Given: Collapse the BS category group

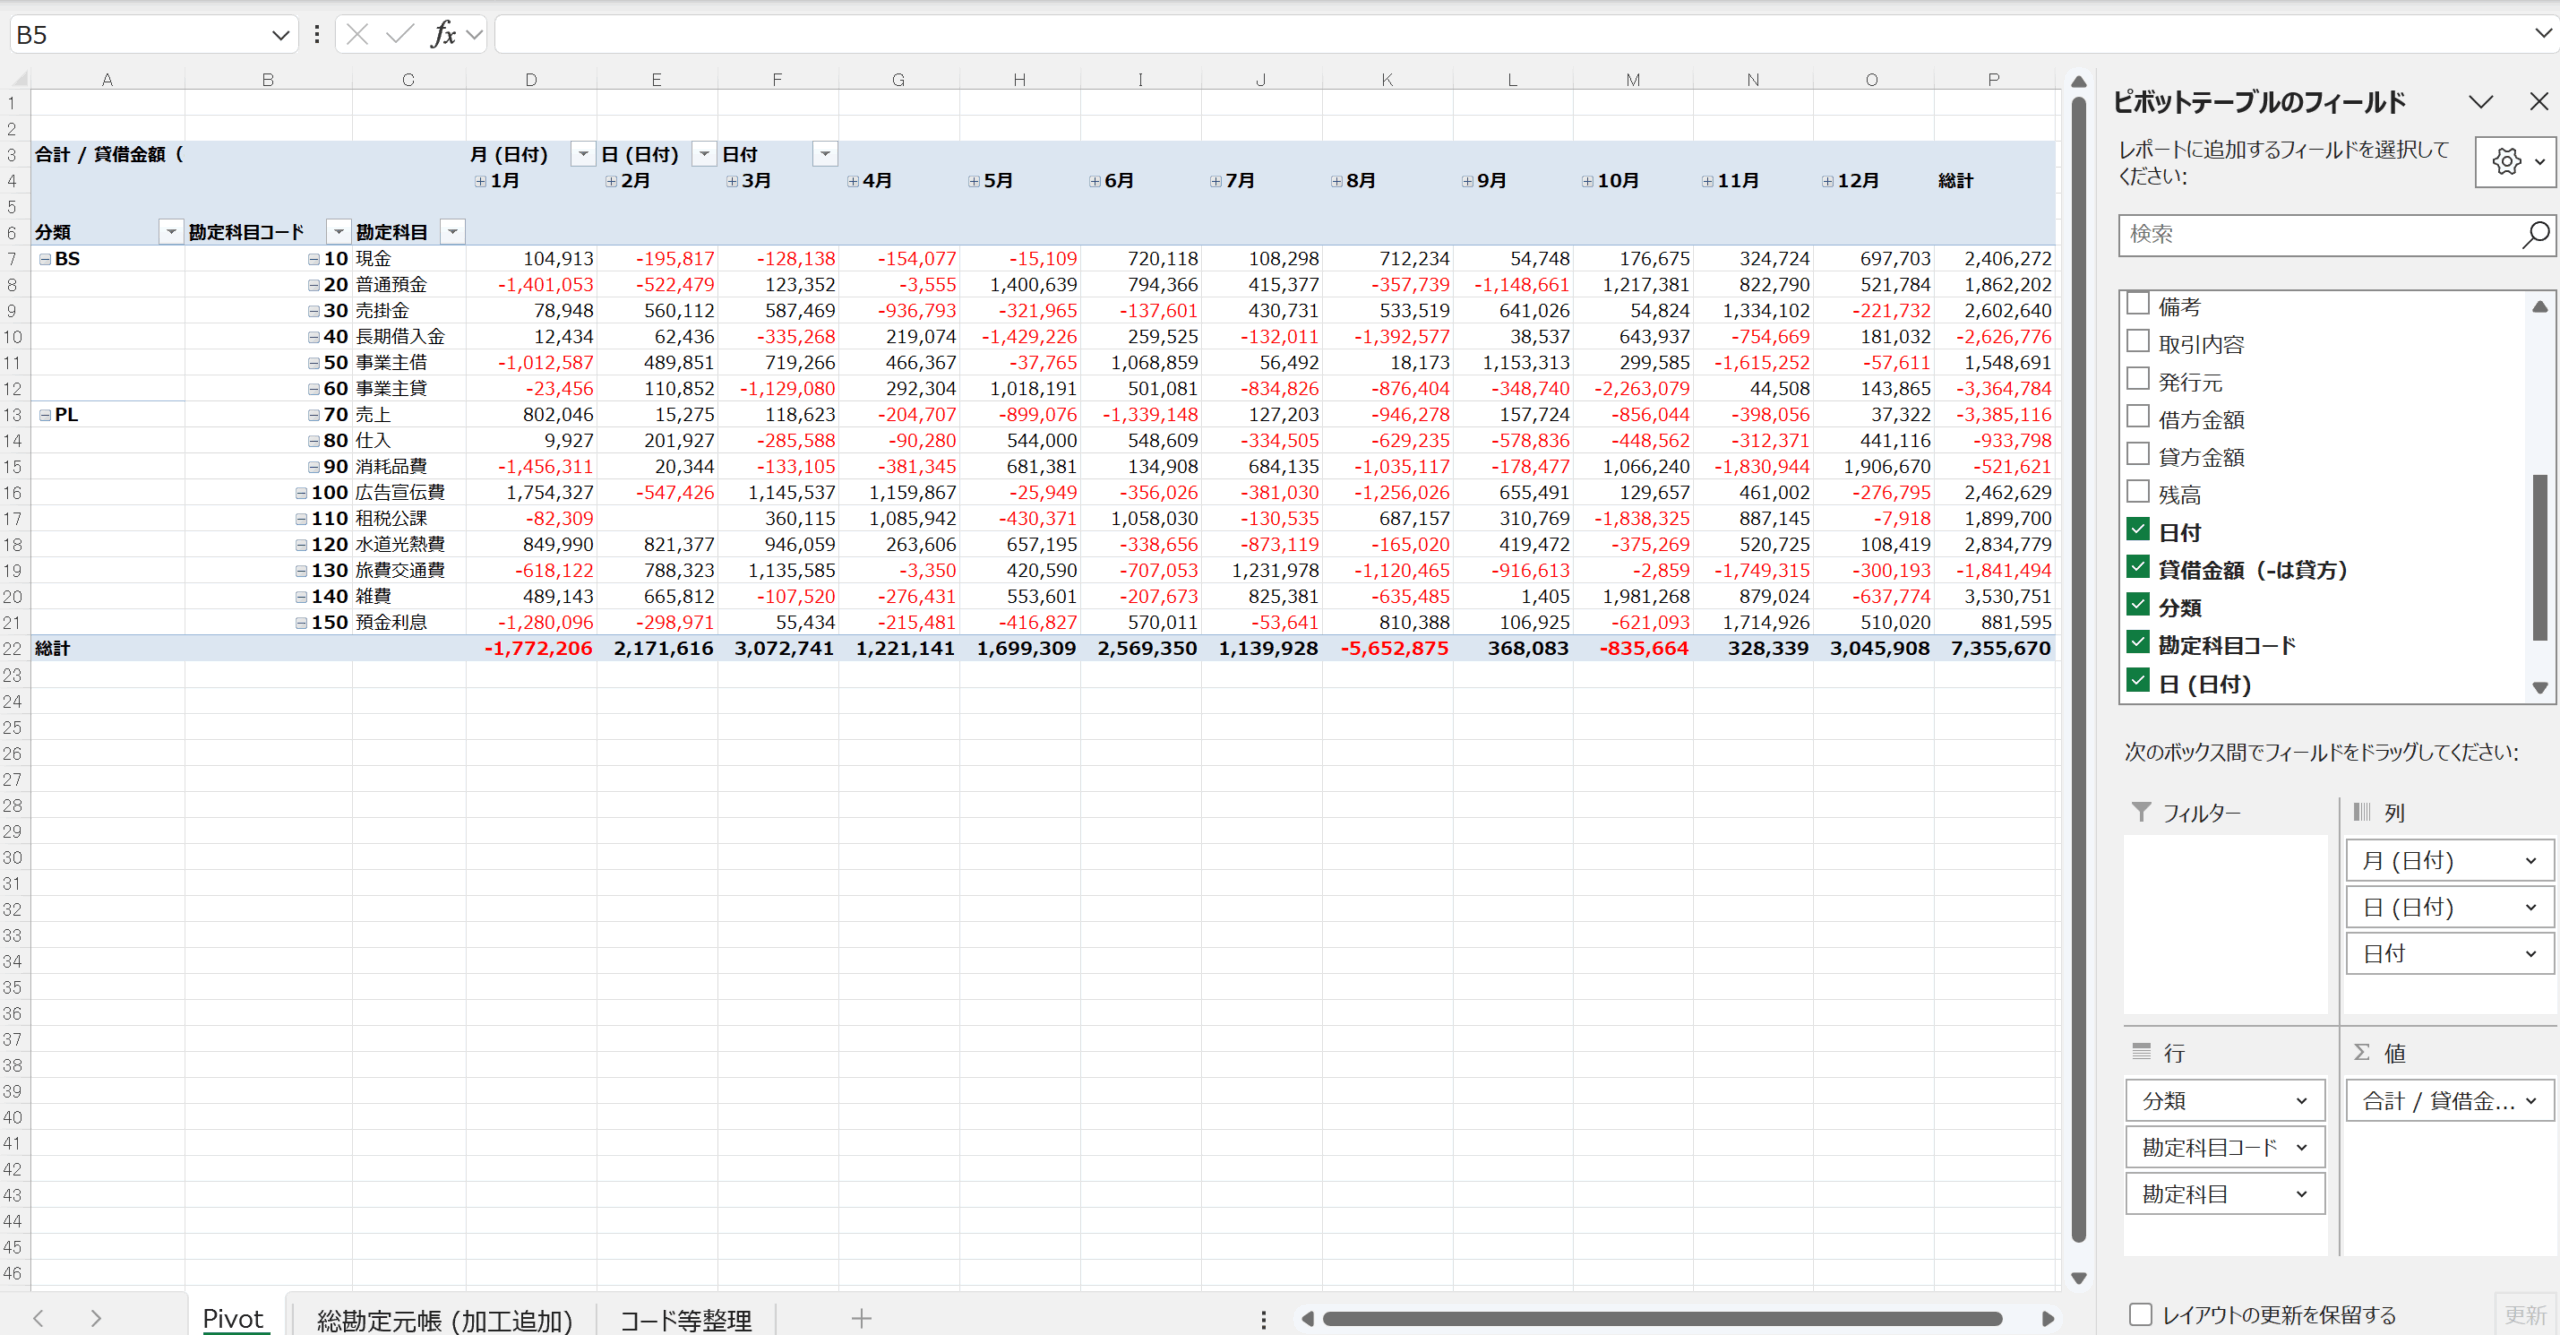Looking at the screenshot, I should tap(45, 259).
